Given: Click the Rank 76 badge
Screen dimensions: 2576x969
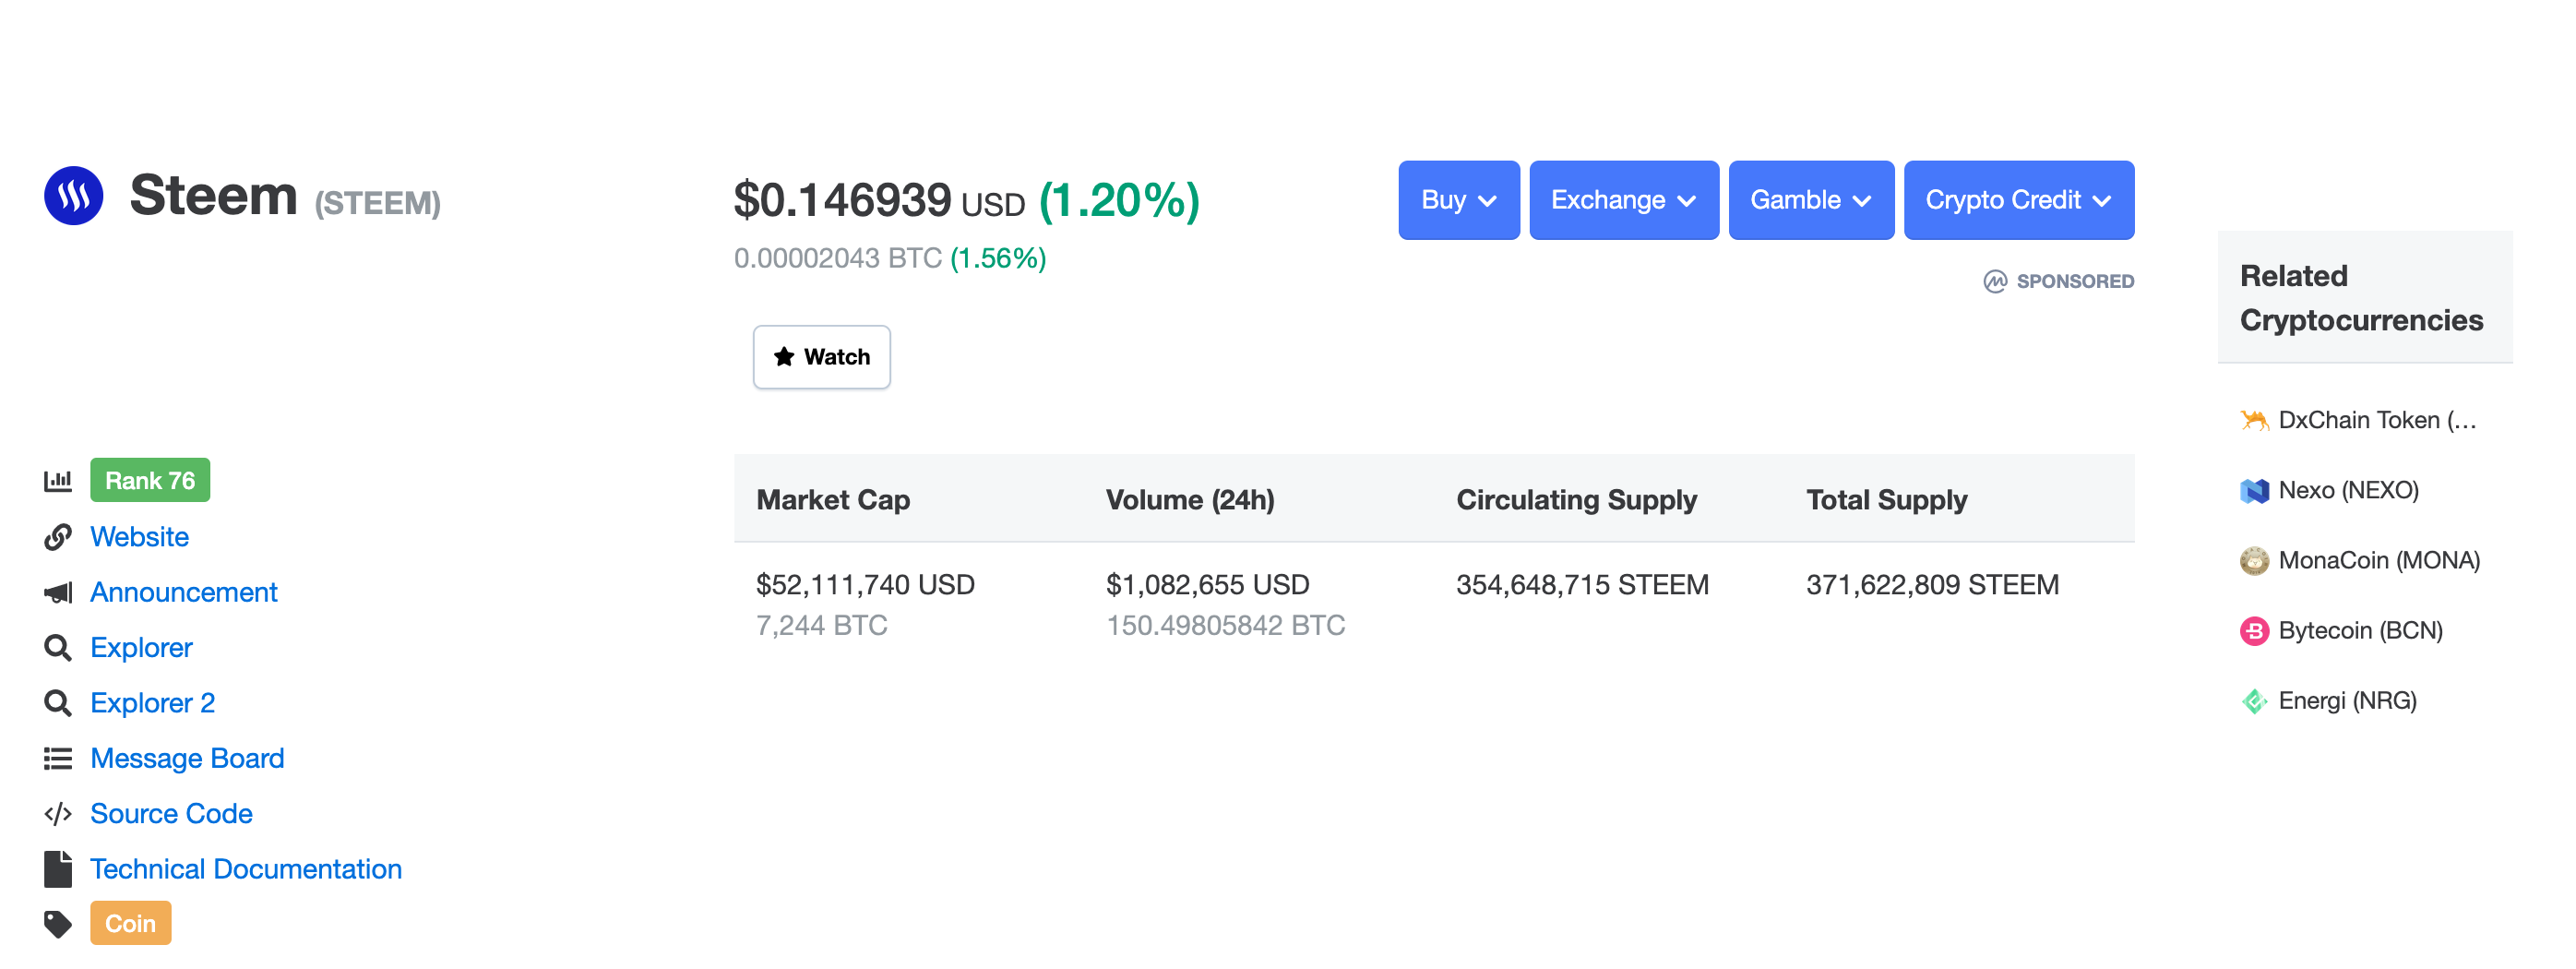Looking at the screenshot, I should [150, 481].
